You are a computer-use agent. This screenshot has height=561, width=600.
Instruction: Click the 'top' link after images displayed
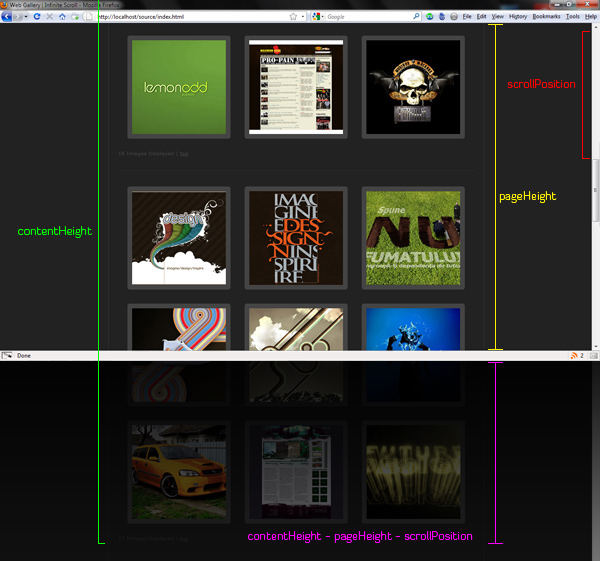[x=184, y=154]
